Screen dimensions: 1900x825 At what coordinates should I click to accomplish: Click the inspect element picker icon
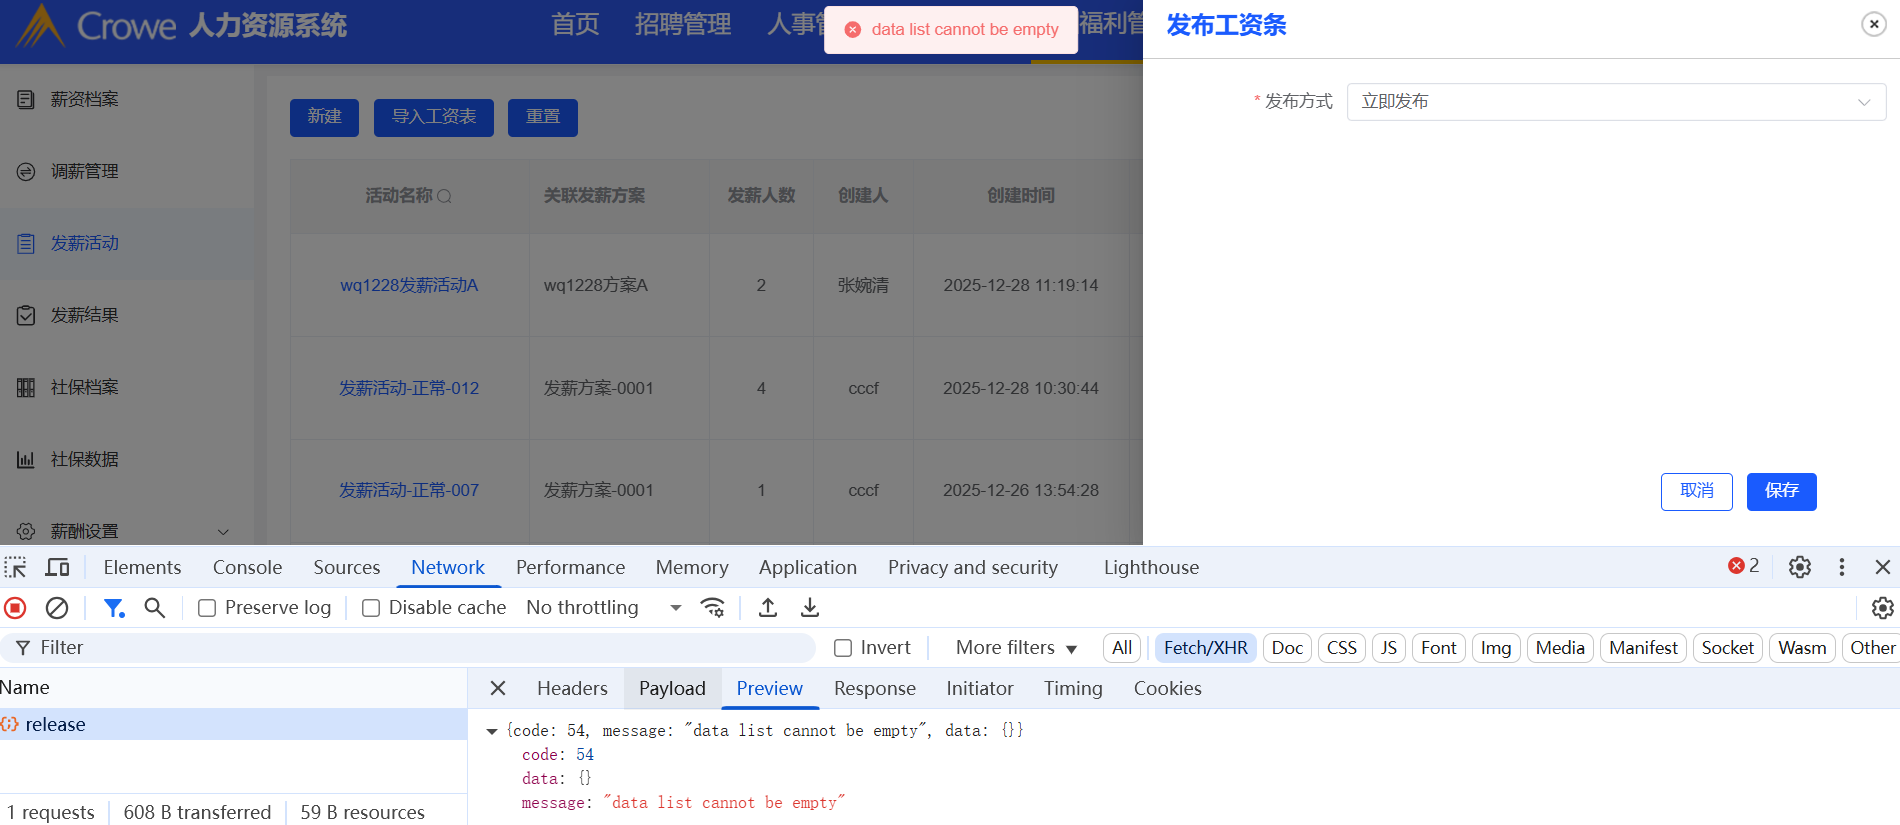click(x=15, y=568)
